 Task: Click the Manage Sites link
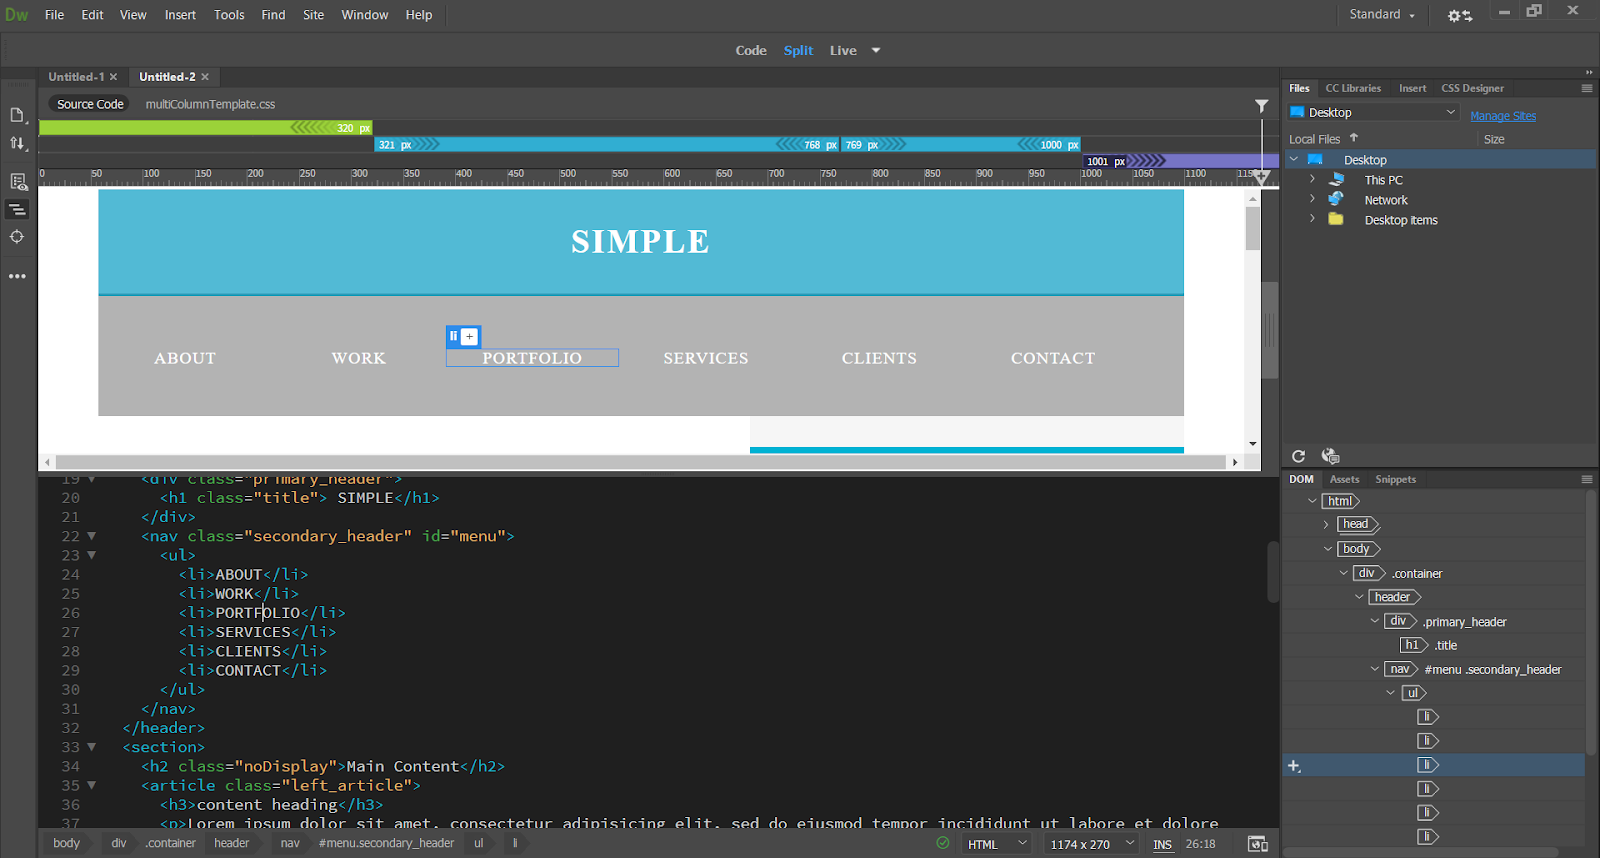pyautogui.click(x=1503, y=116)
